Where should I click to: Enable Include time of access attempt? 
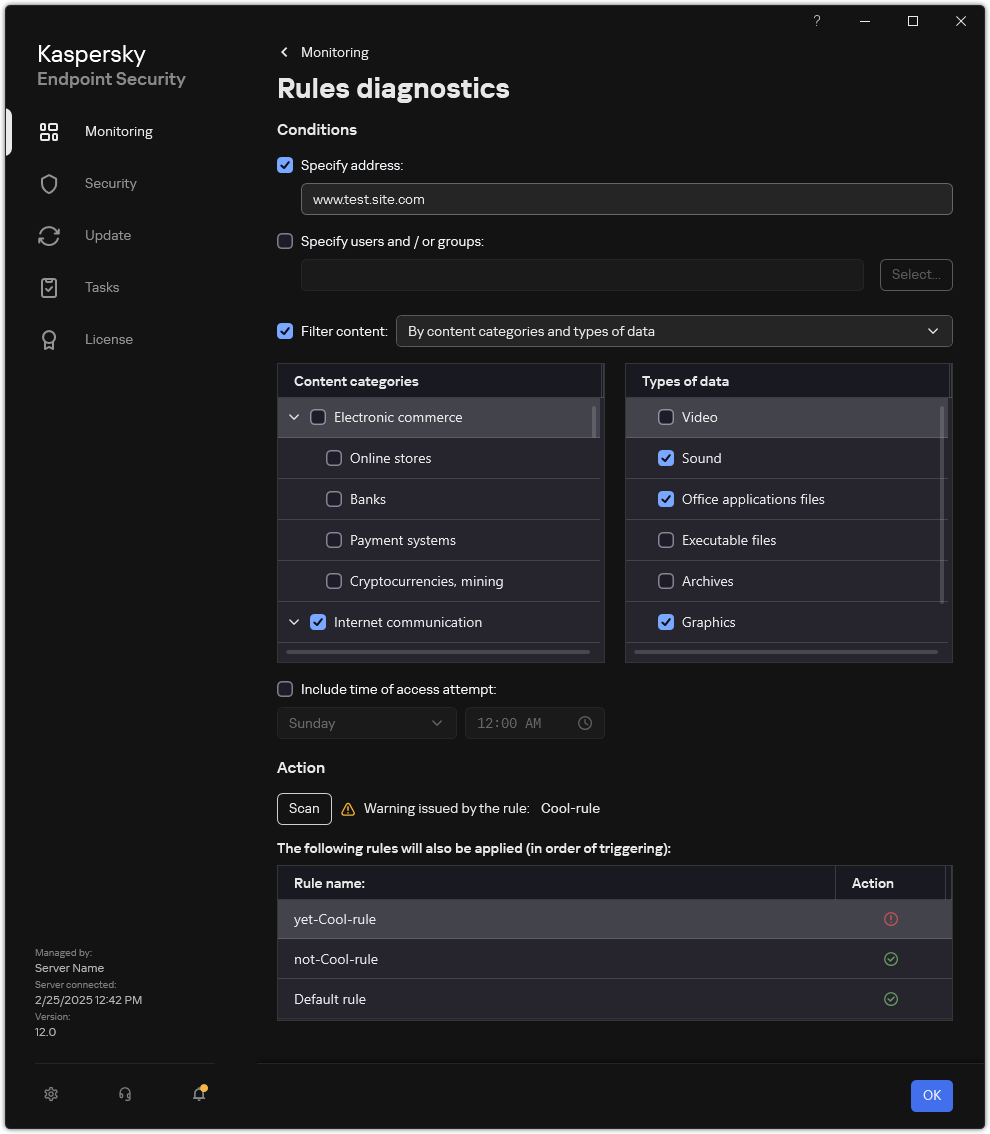pos(285,689)
